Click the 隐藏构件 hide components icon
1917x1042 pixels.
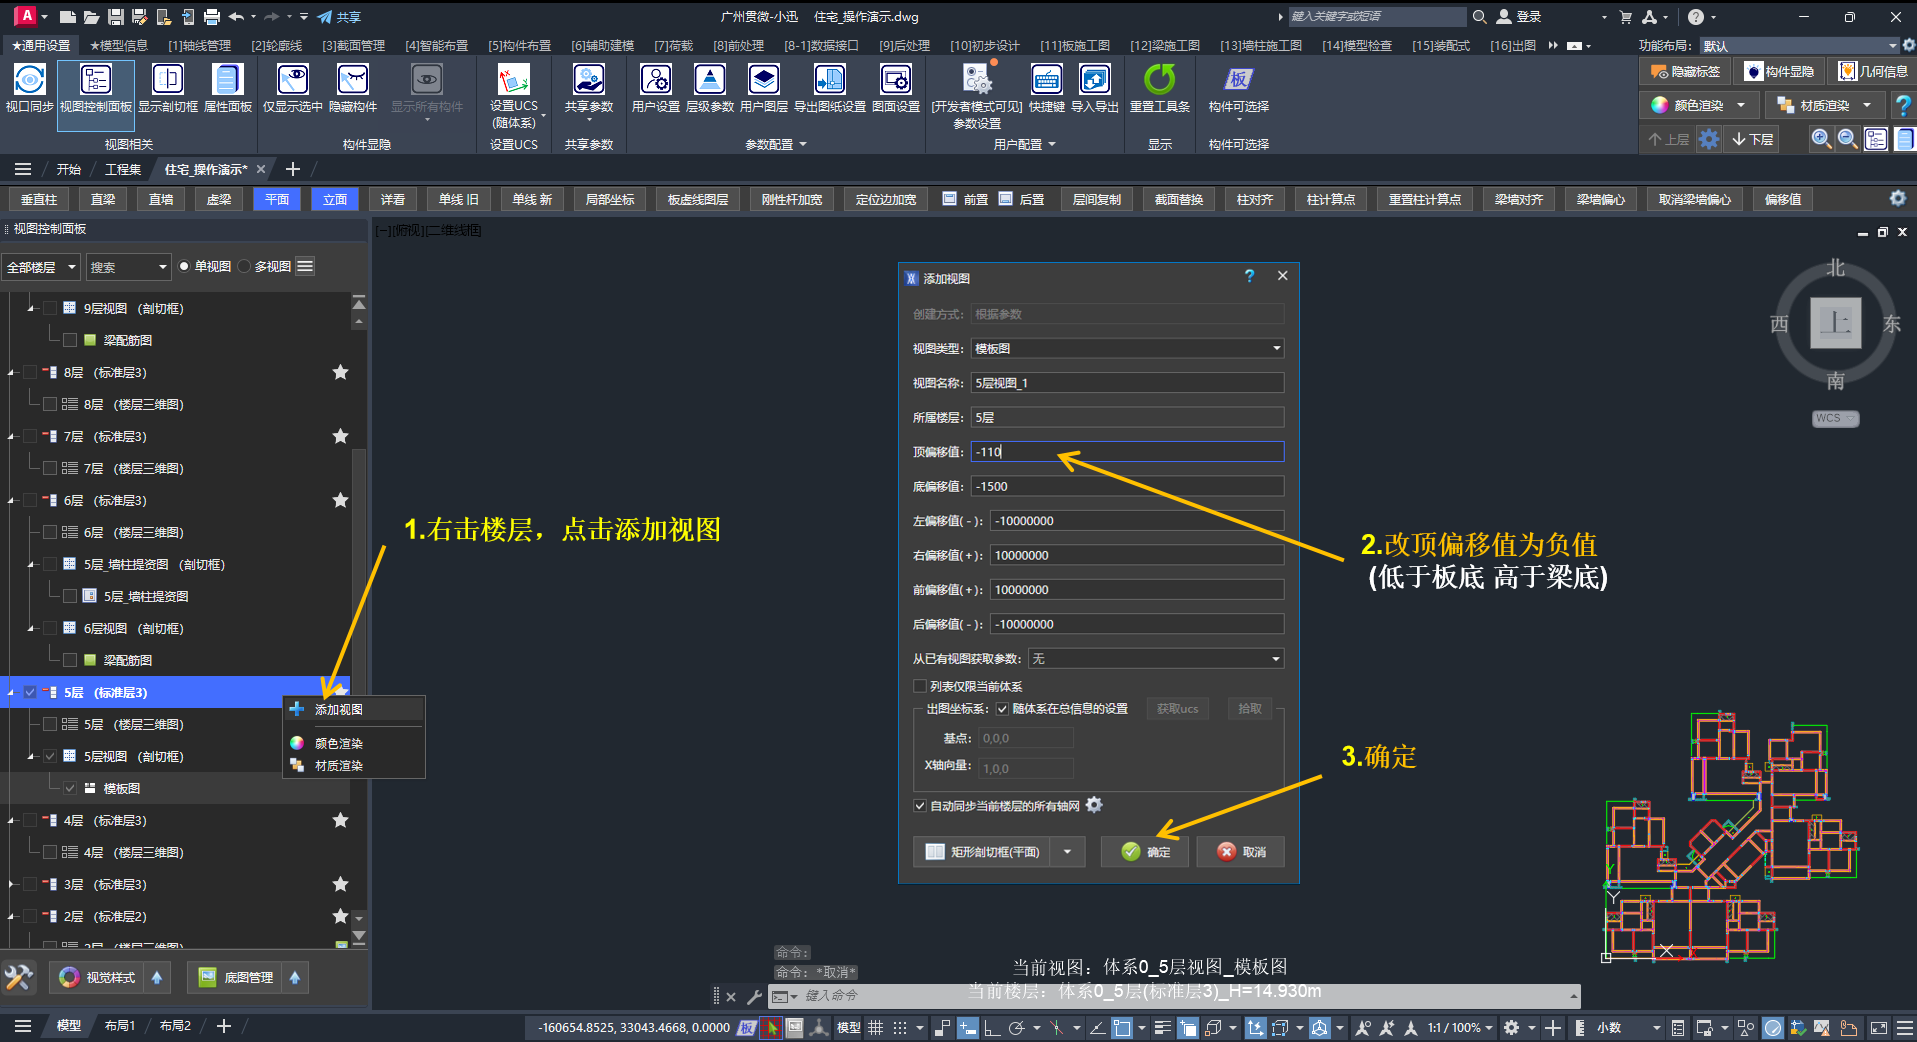[x=353, y=80]
